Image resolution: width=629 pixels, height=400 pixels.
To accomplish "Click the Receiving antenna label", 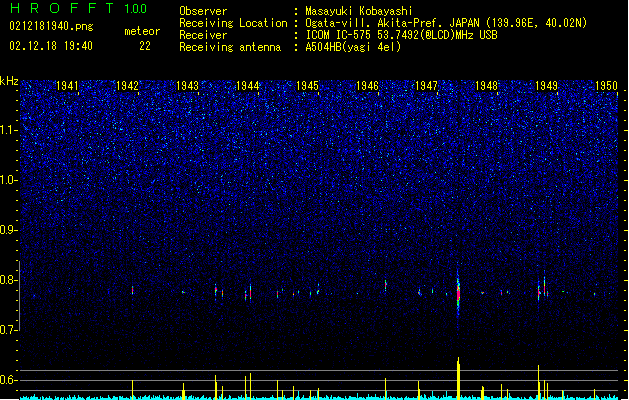I will pos(230,47).
